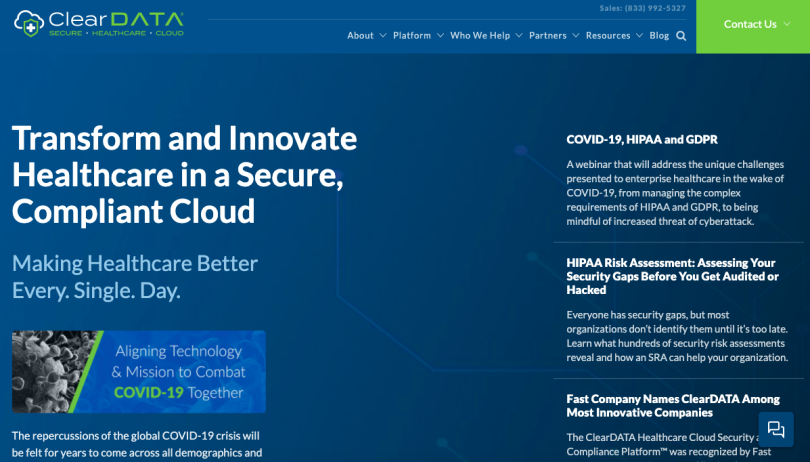Open the Resources menu item
The height and width of the screenshot is (462, 810).
tap(608, 36)
